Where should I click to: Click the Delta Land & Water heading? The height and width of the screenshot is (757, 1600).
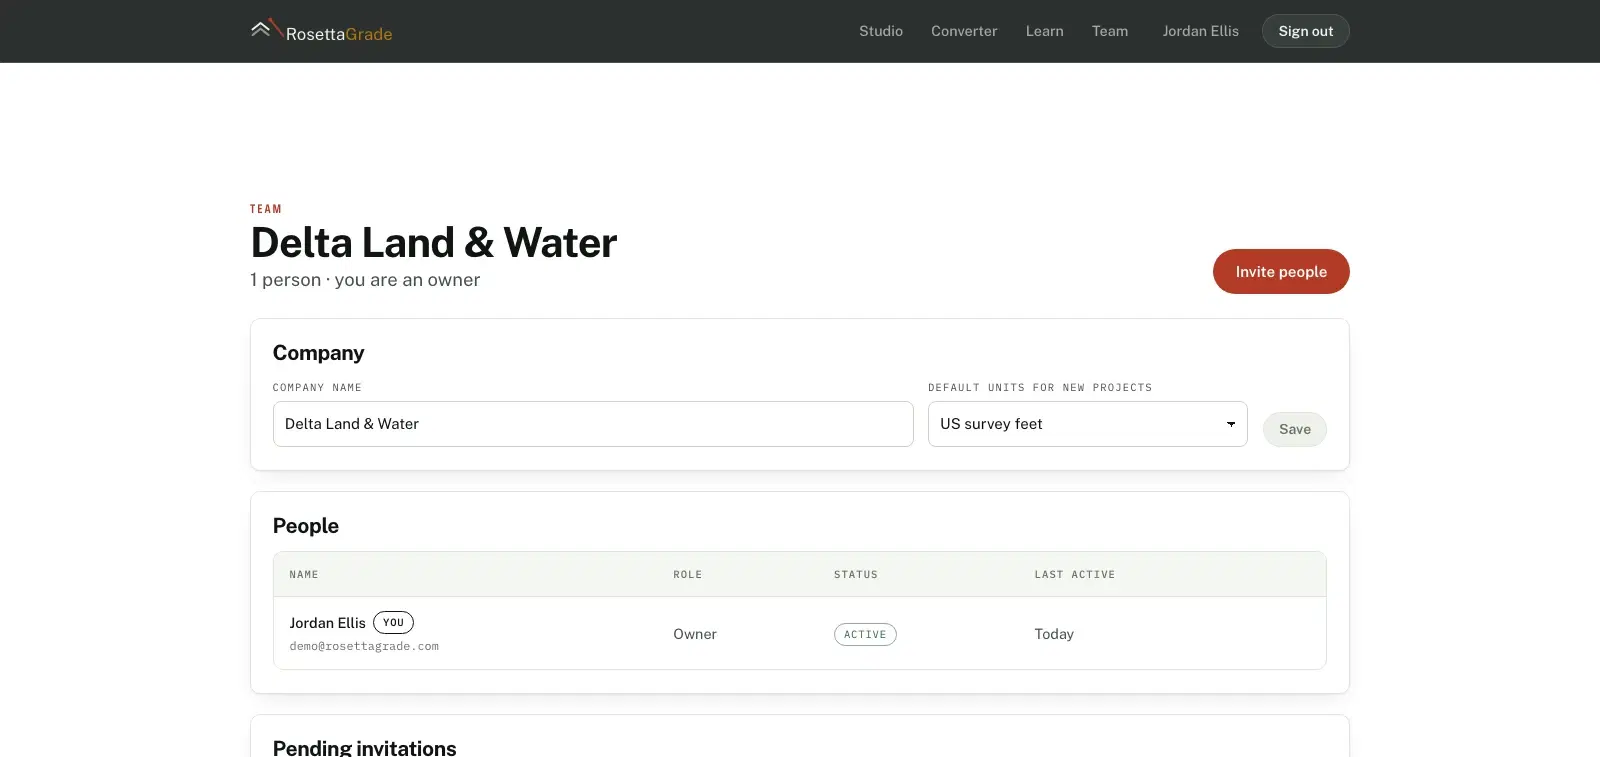pyautogui.click(x=434, y=243)
